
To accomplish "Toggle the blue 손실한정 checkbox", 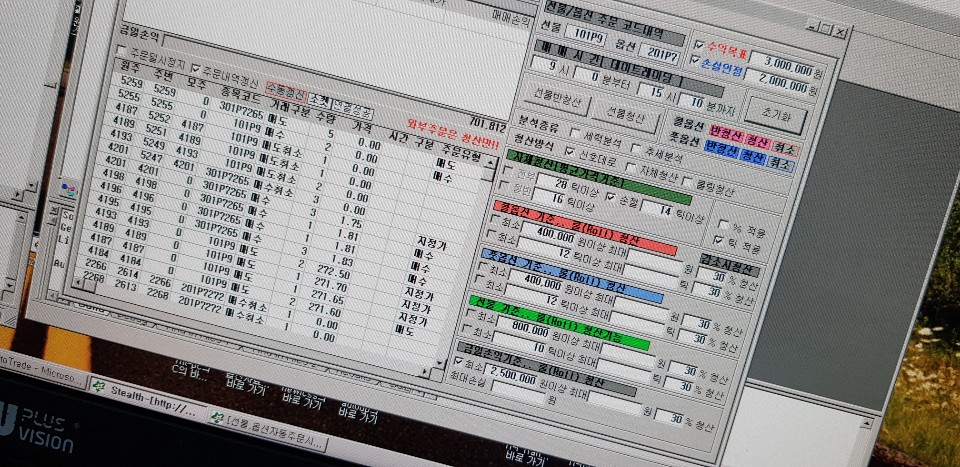I will 694,59.
